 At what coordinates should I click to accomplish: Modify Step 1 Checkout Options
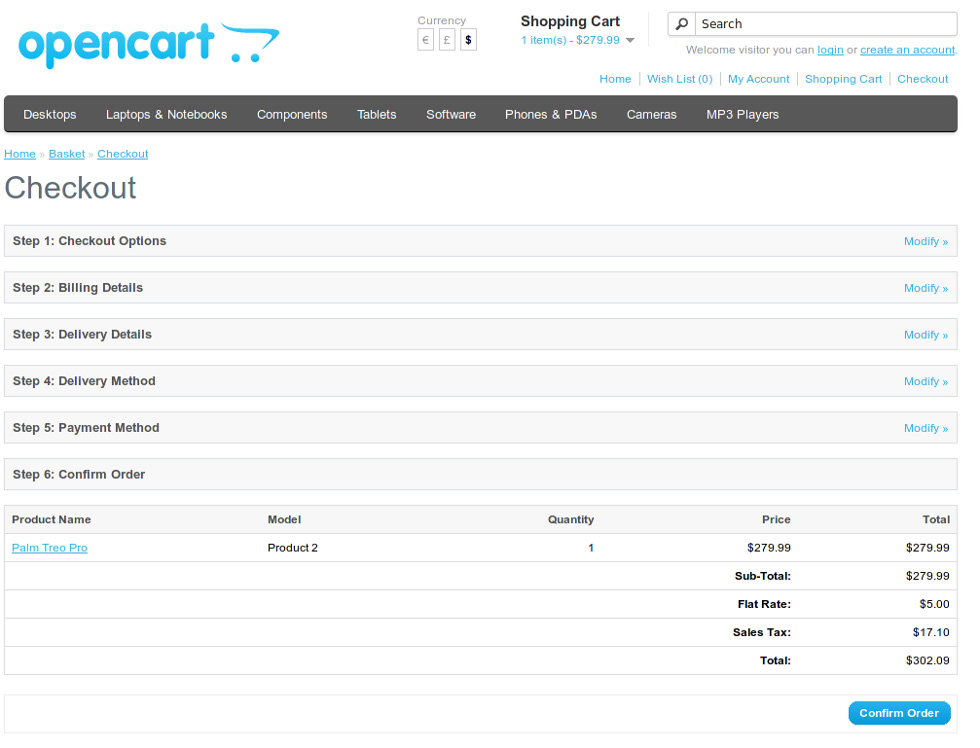[925, 241]
